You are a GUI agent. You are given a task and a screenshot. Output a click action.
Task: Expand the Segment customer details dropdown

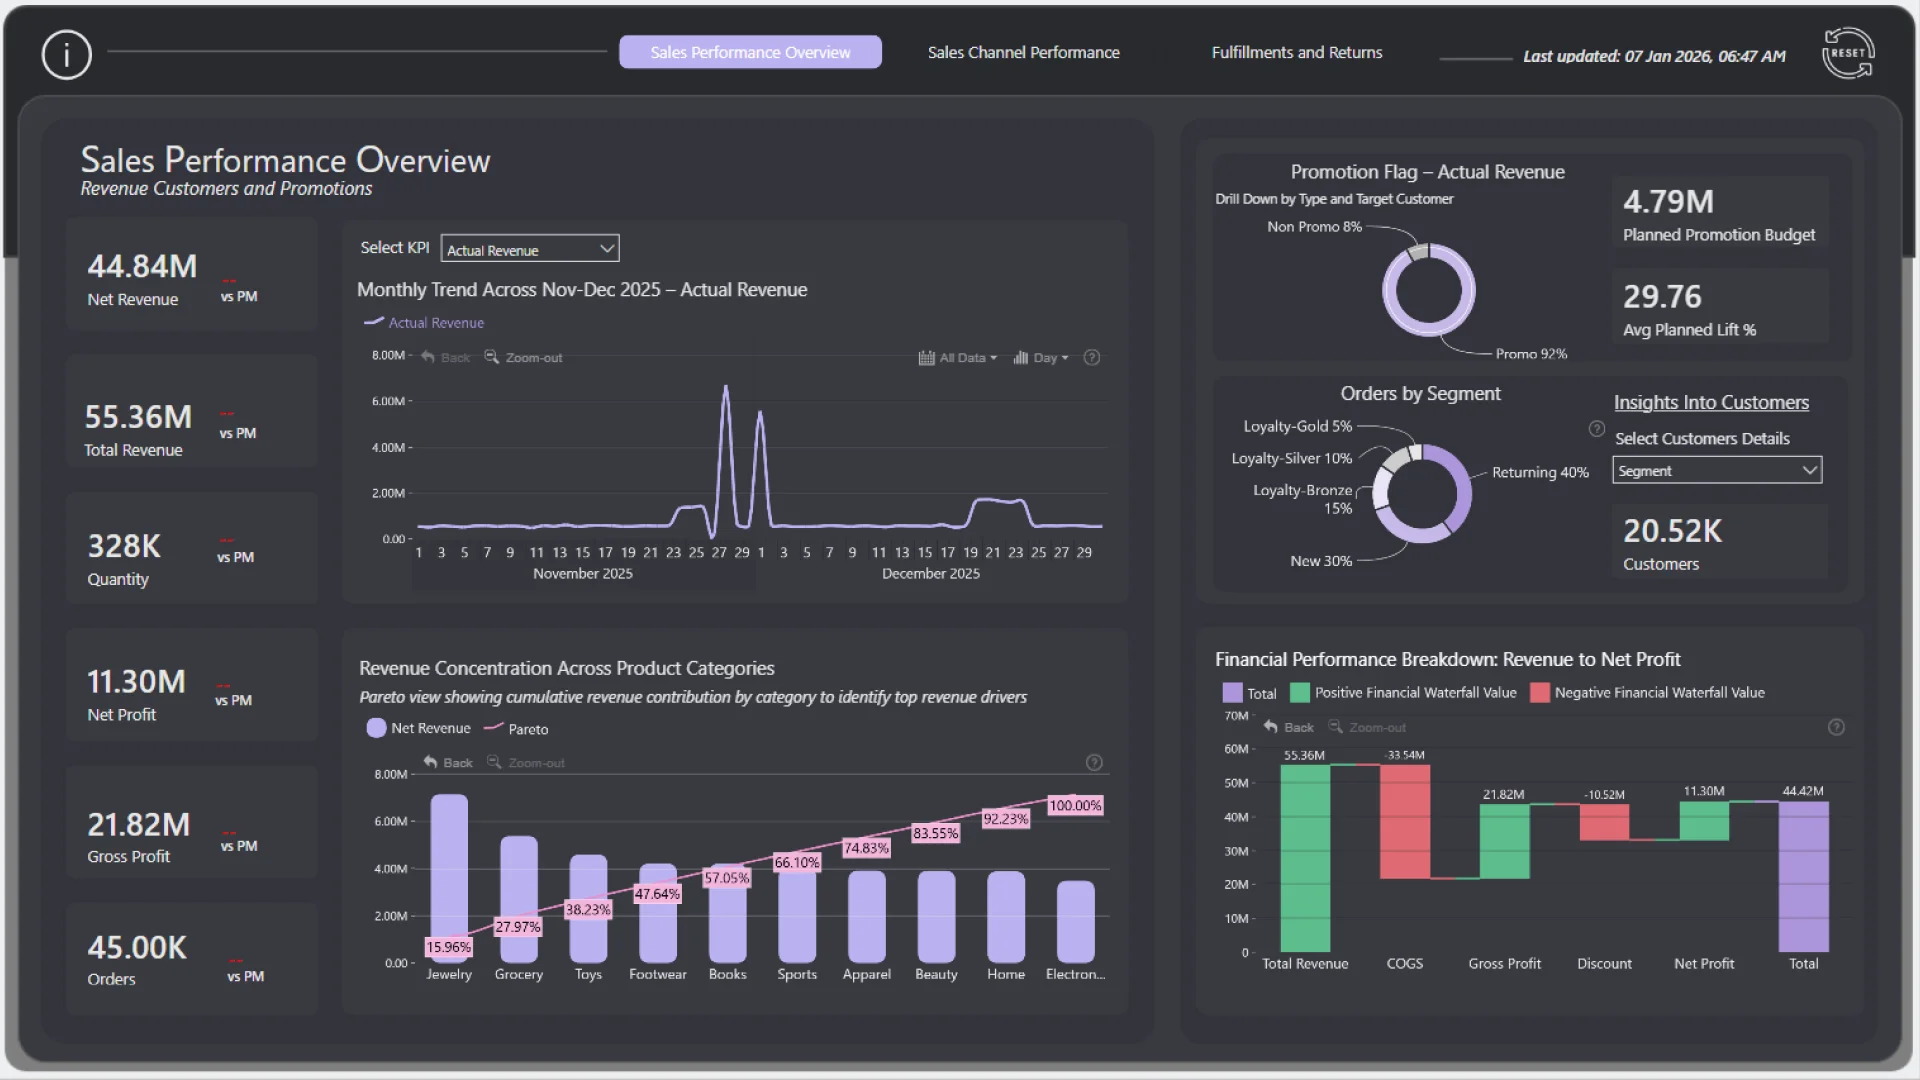pos(1716,470)
